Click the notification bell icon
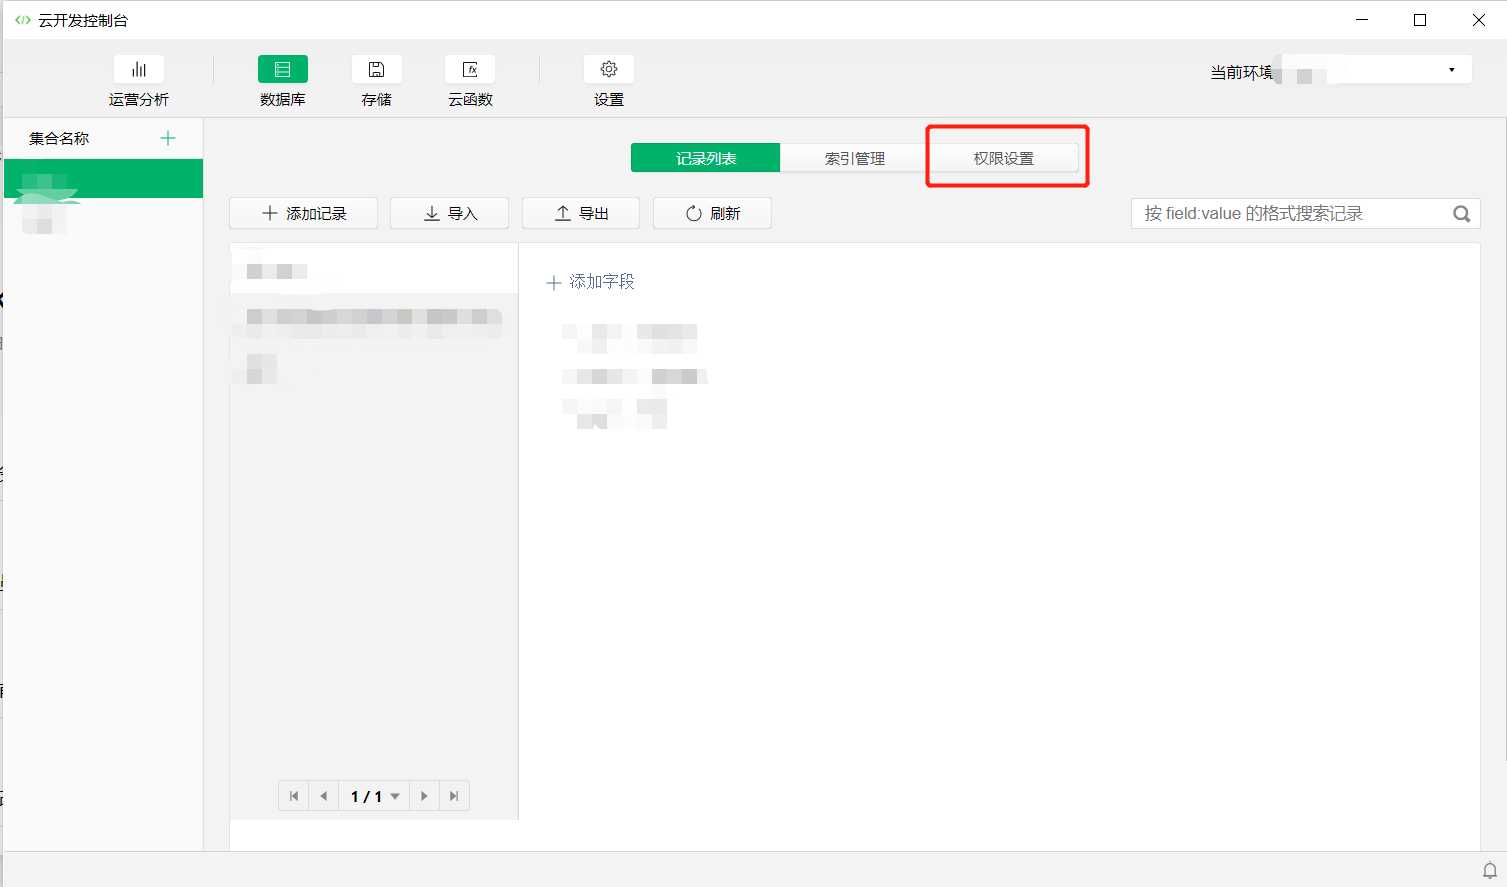Image resolution: width=1507 pixels, height=887 pixels. pyautogui.click(x=1489, y=869)
